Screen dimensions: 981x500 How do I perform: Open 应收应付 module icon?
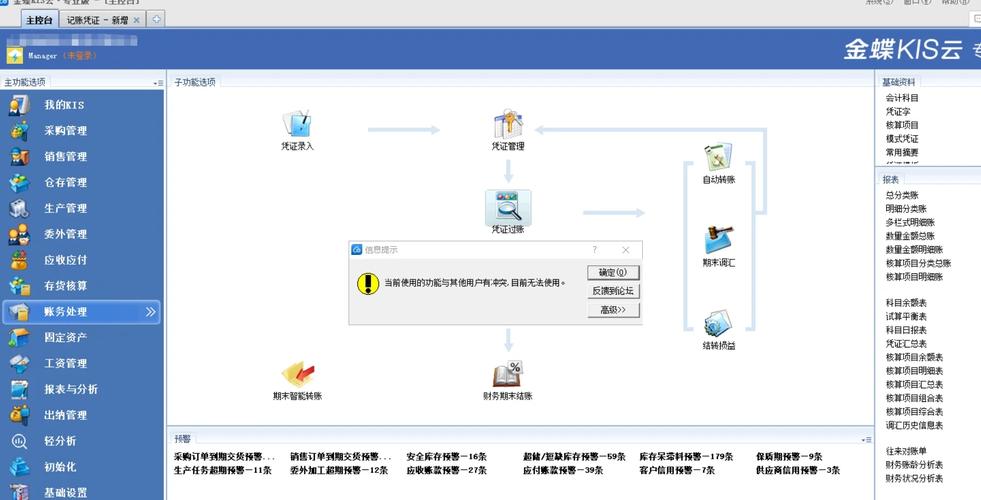pos(19,260)
